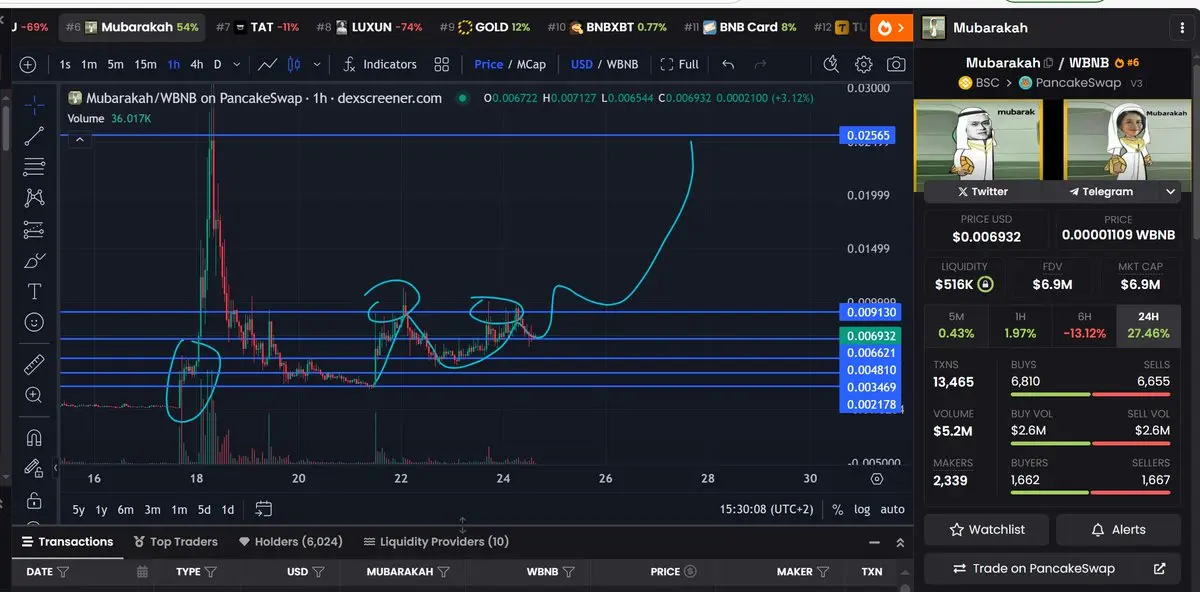Screen dimensions: 1200x592
Task: Toggle stay in drawing mode
Action: tap(34, 468)
